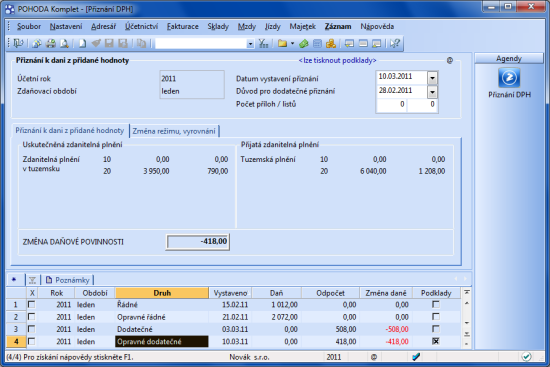Click the gold coins toolbar icon
550x367 pixels.
(x=331, y=44)
